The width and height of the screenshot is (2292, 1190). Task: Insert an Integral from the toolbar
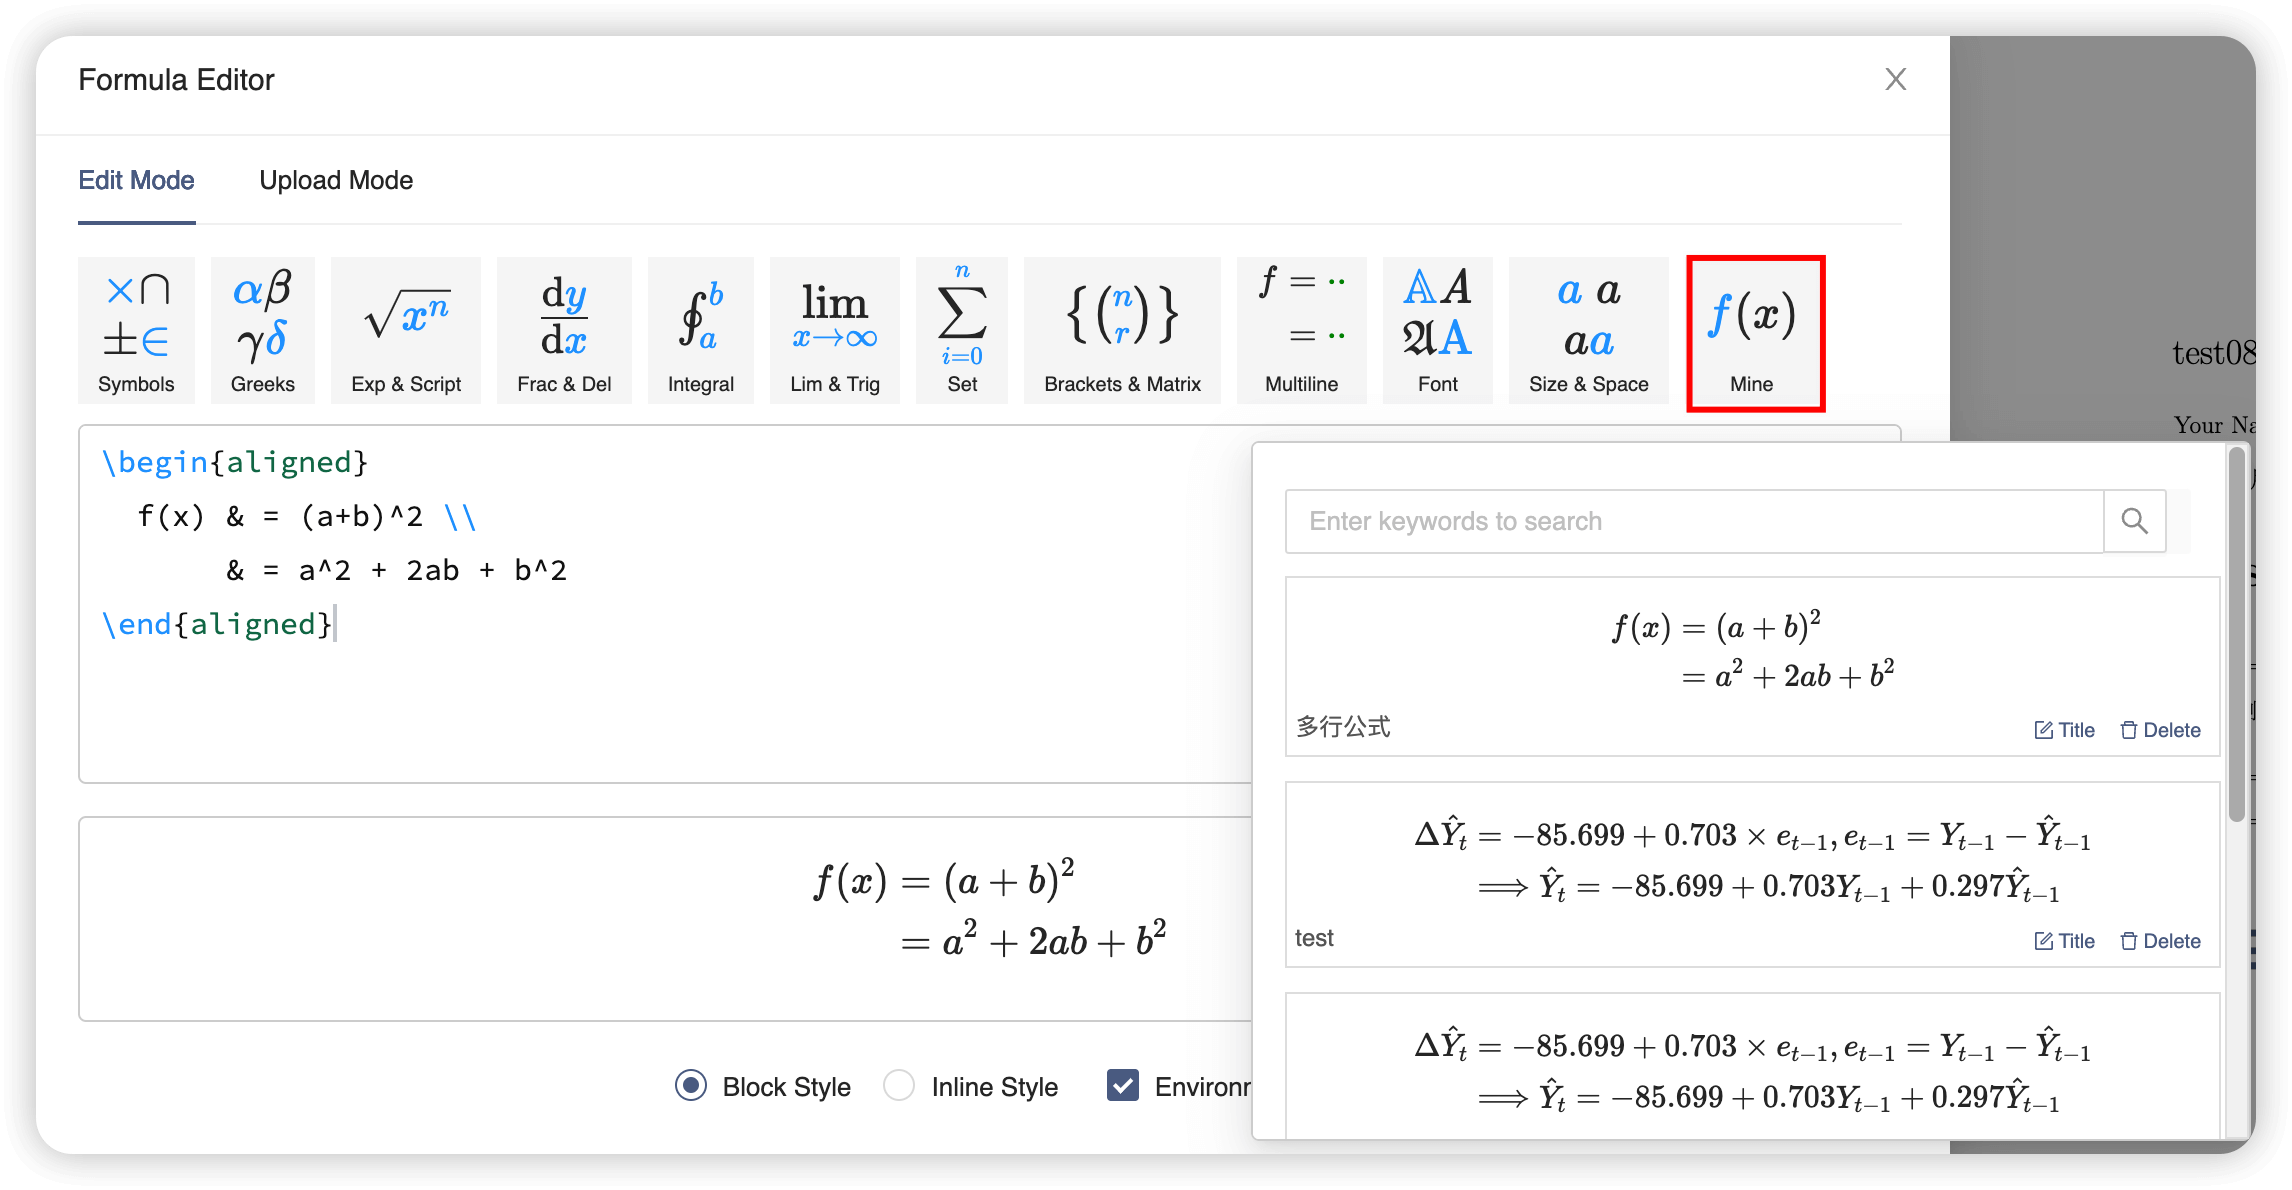point(700,330)
